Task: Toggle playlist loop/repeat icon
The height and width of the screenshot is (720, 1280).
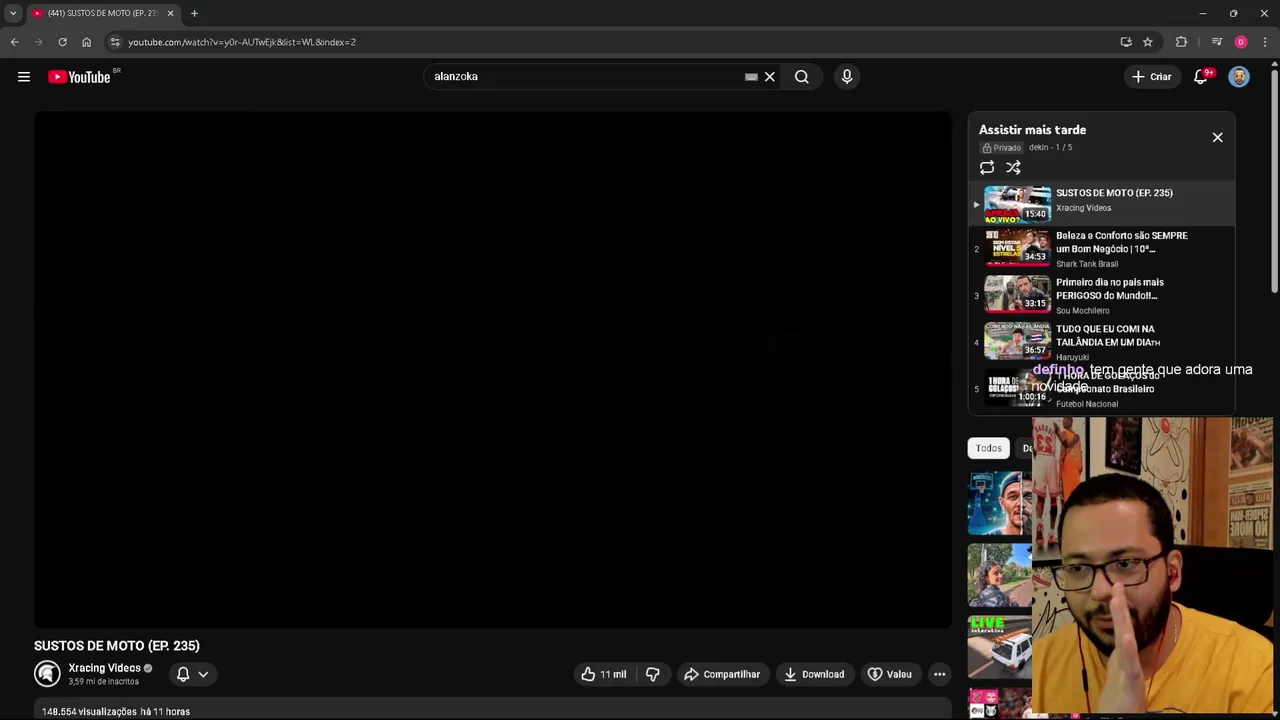Action: (987, 168)
